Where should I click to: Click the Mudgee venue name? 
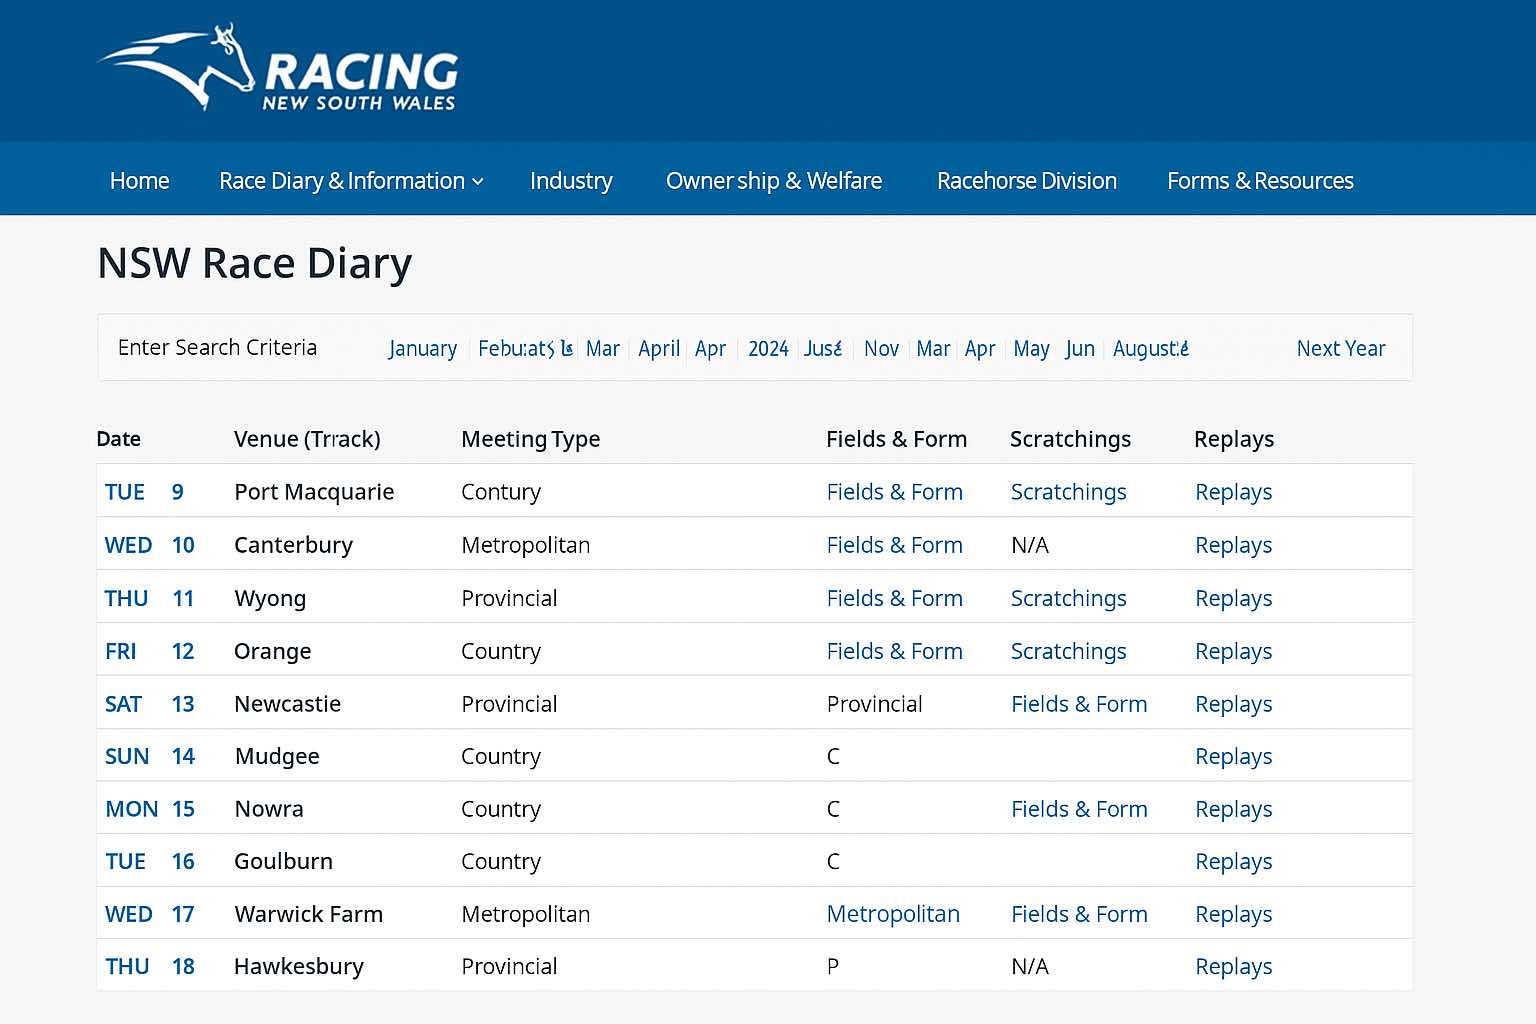(x=277, y=757)
